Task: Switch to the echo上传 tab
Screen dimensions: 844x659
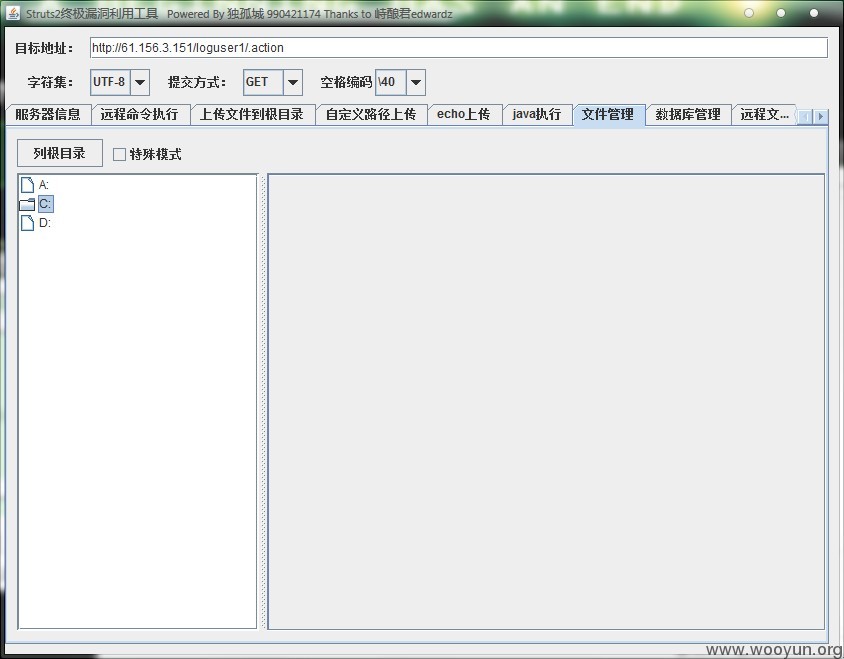Action: pyautogui.click(x=464, y=114)
